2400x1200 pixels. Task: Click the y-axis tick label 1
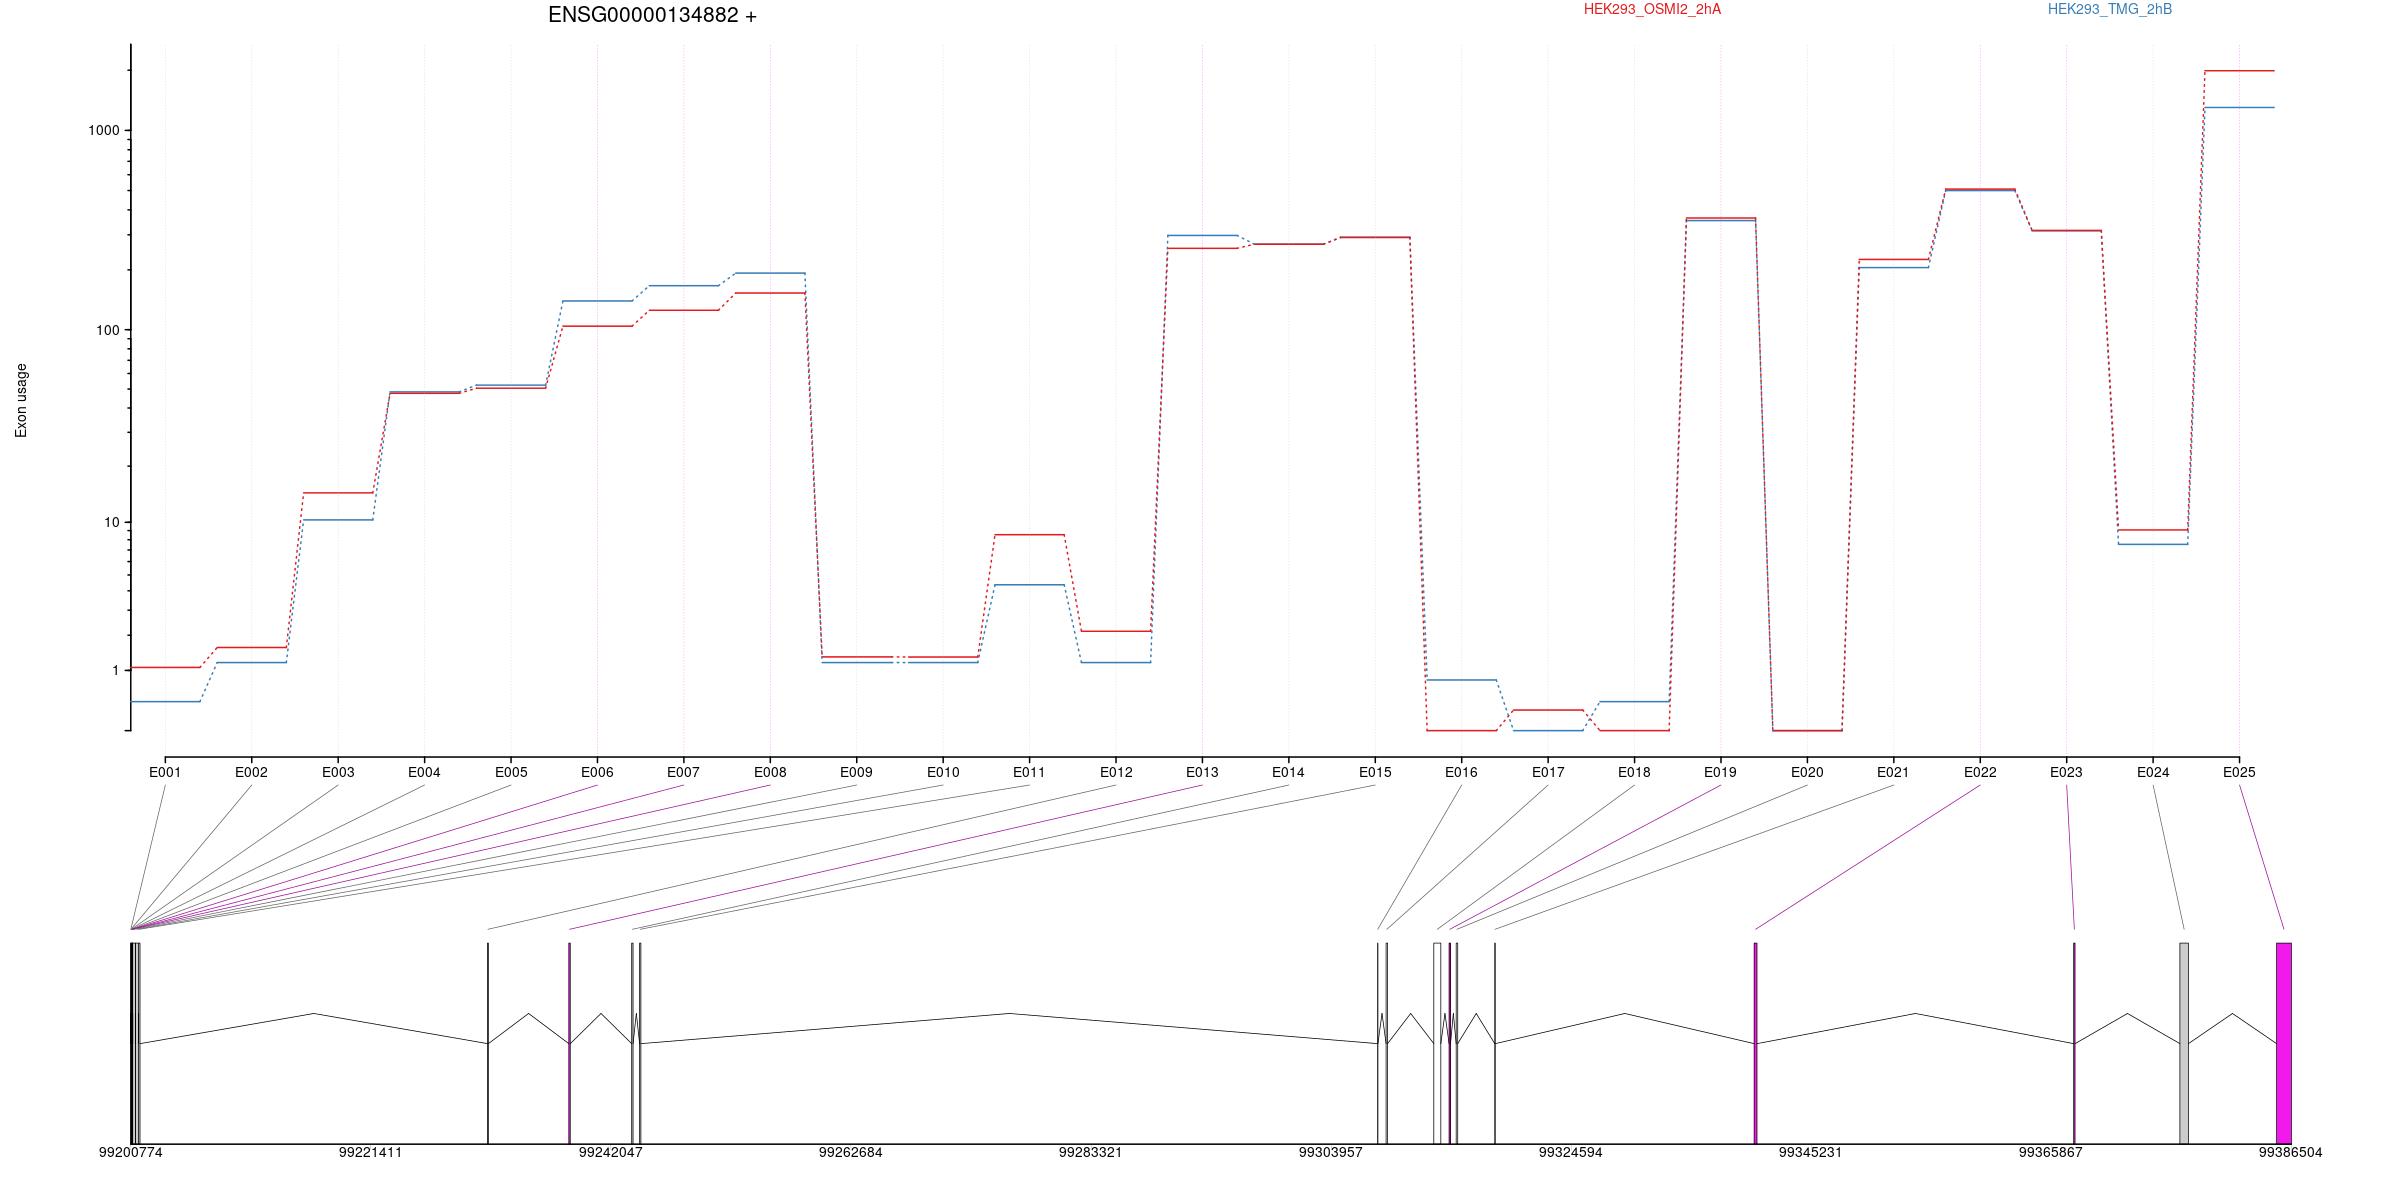(x=116, y=670)
